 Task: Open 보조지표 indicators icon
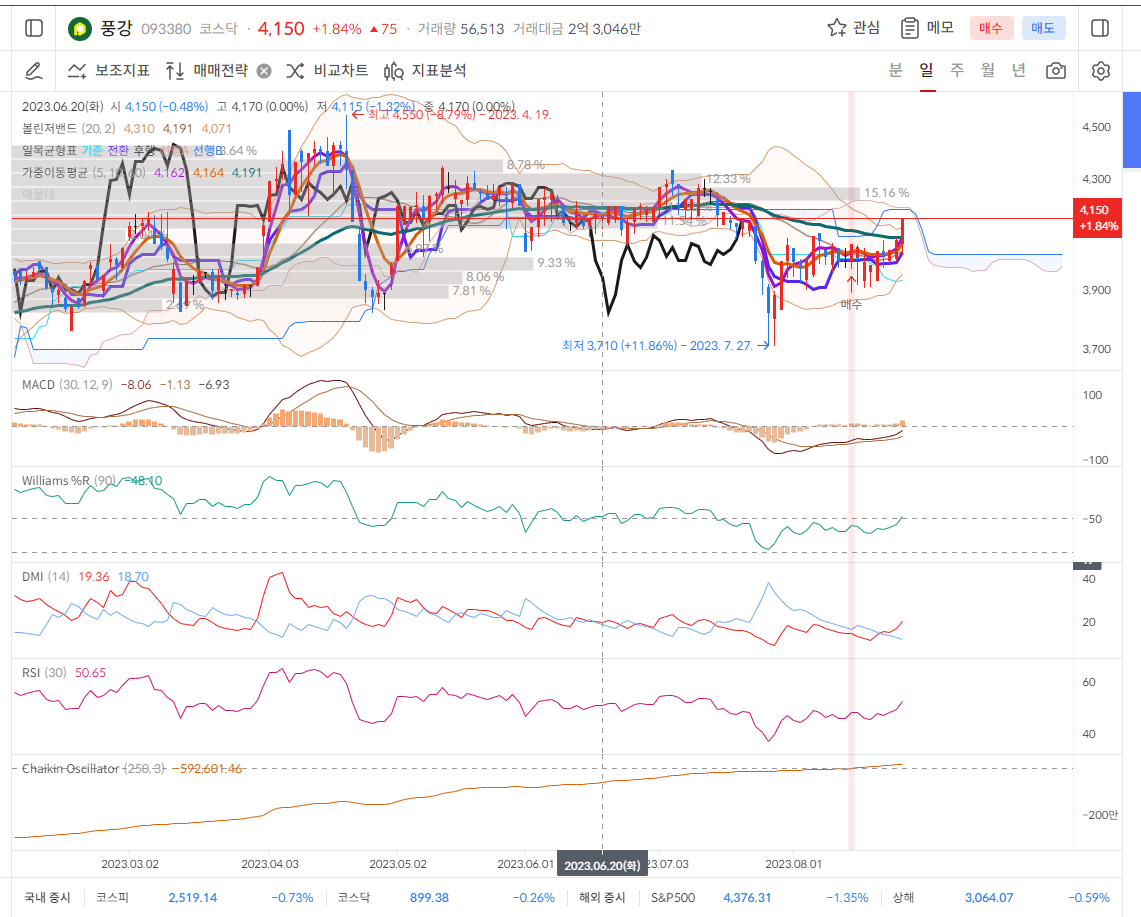[77, 71]
